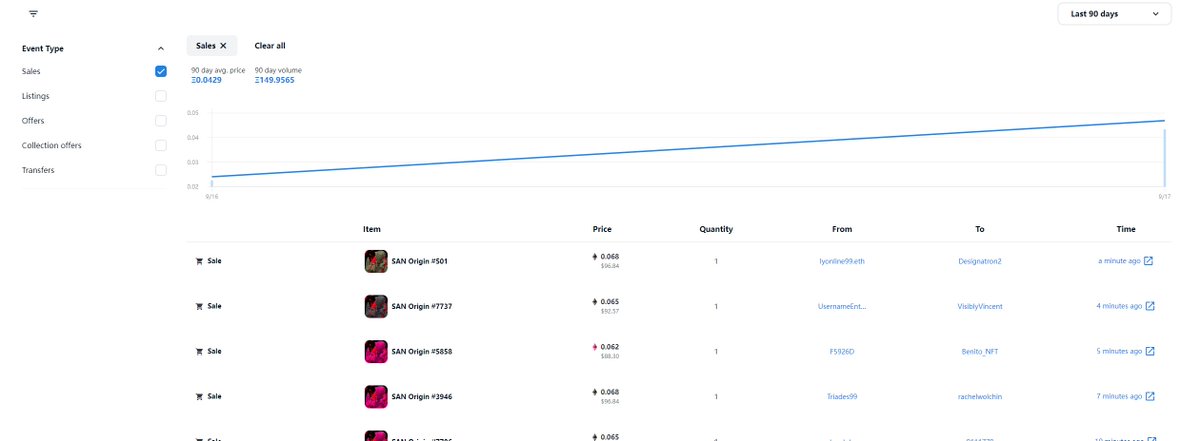The width and height of the screenshot is (1200, 441).
Task: Click the Price column header
Action: point(601,229)
